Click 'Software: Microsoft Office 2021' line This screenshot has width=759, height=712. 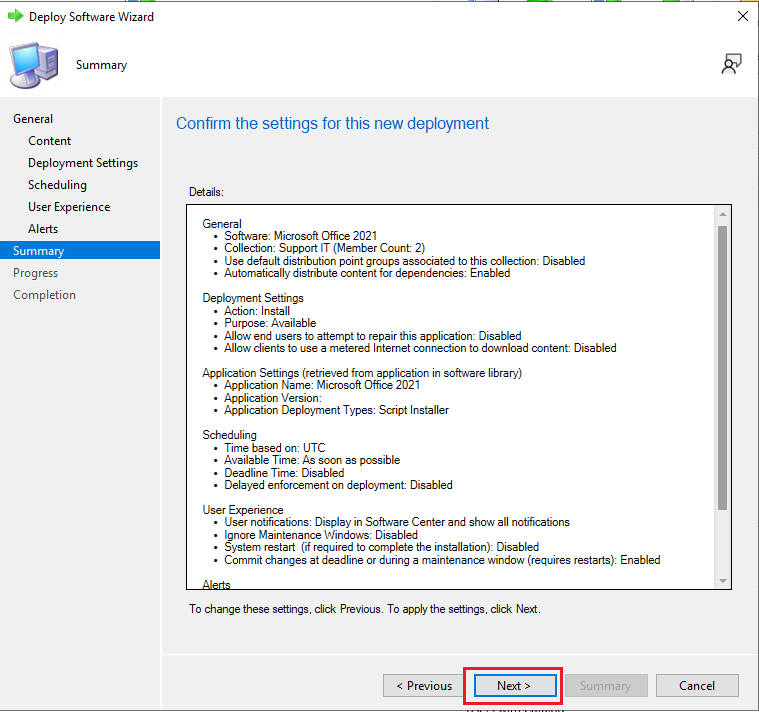[x=301, y=236]
